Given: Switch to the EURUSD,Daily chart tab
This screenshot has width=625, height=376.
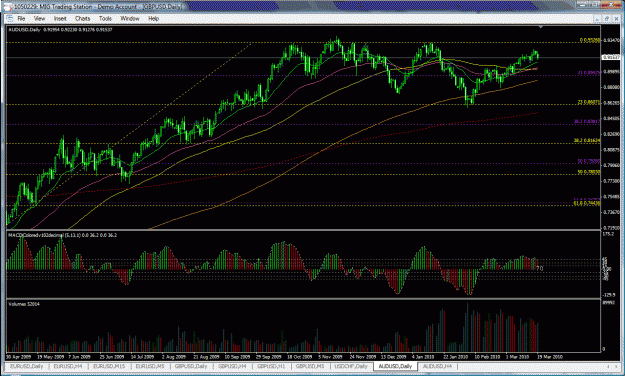Looking at the screenshot, I should point(27,366).
